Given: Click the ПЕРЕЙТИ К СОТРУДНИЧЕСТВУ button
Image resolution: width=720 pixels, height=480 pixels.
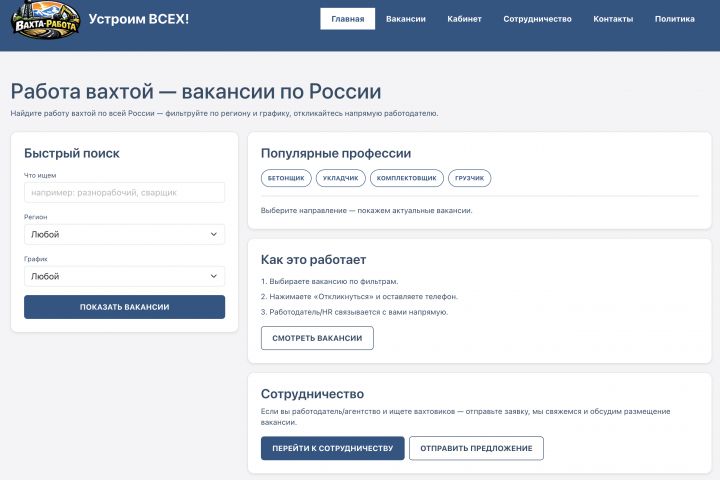Looking at the screenshot, I should point(333,448).
